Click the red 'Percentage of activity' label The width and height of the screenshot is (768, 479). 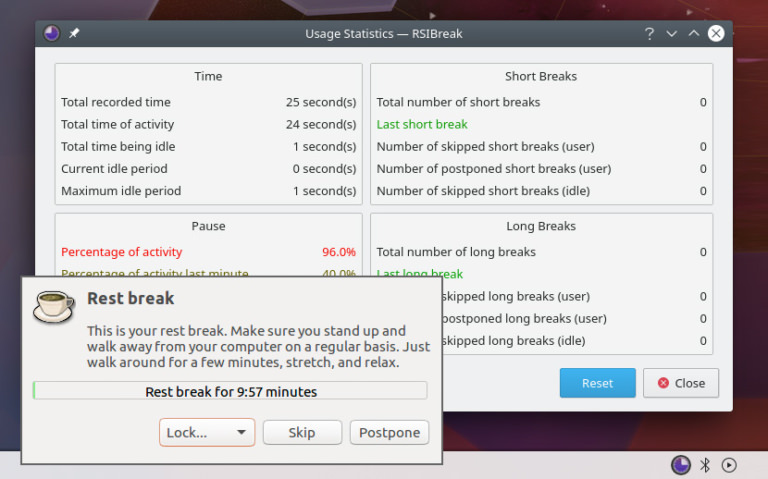120,252
